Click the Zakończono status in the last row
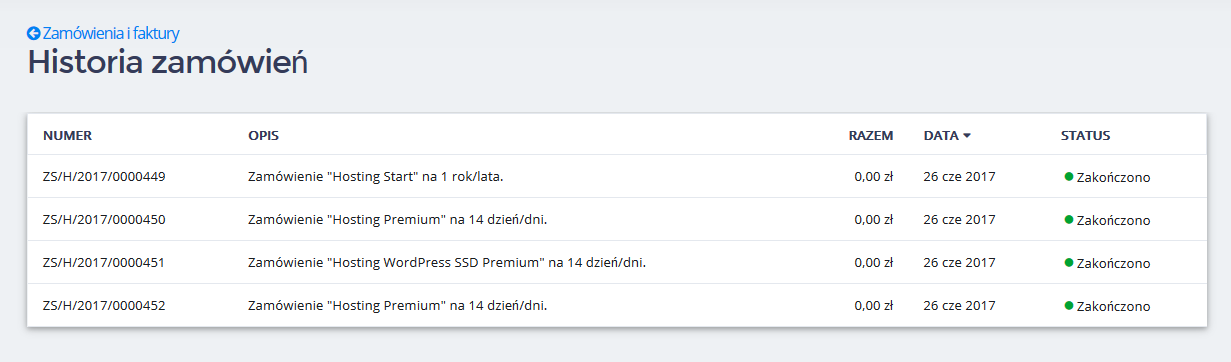Screen dimensions: 1231x362 [x=1113, y=306]
